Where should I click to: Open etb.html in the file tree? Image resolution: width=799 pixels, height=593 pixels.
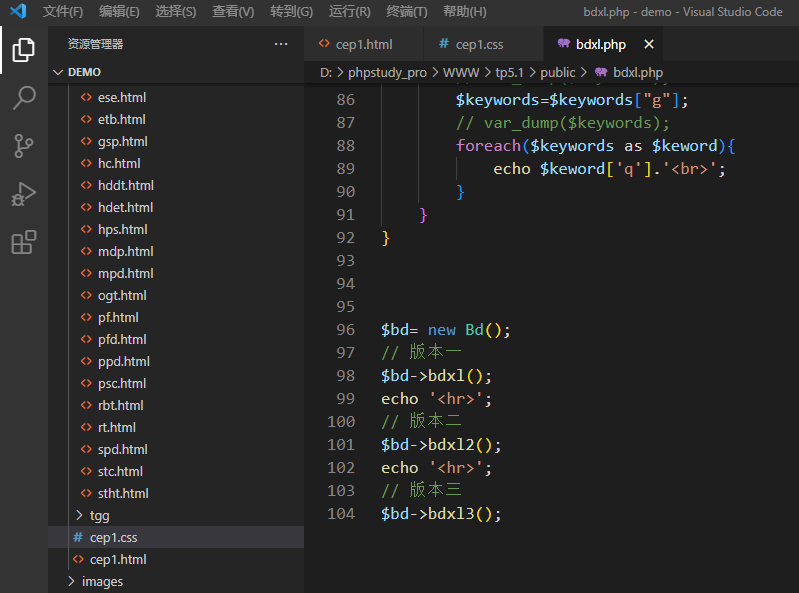tap(176, 119)
